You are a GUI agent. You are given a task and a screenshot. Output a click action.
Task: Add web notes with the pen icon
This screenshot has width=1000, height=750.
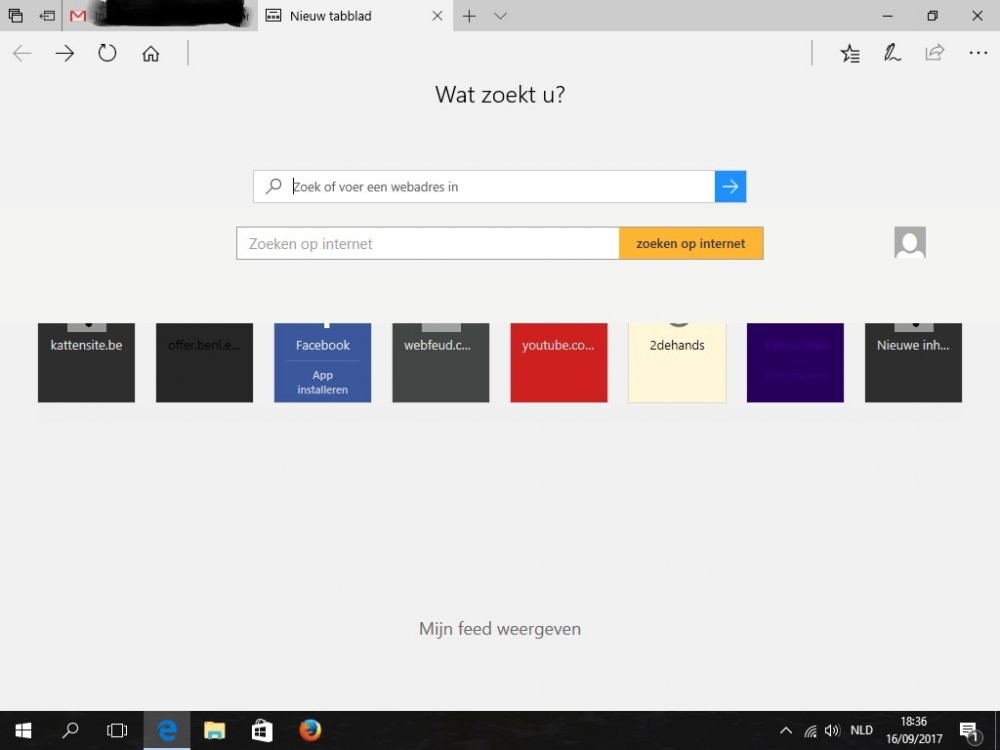(x=892, y=53)
